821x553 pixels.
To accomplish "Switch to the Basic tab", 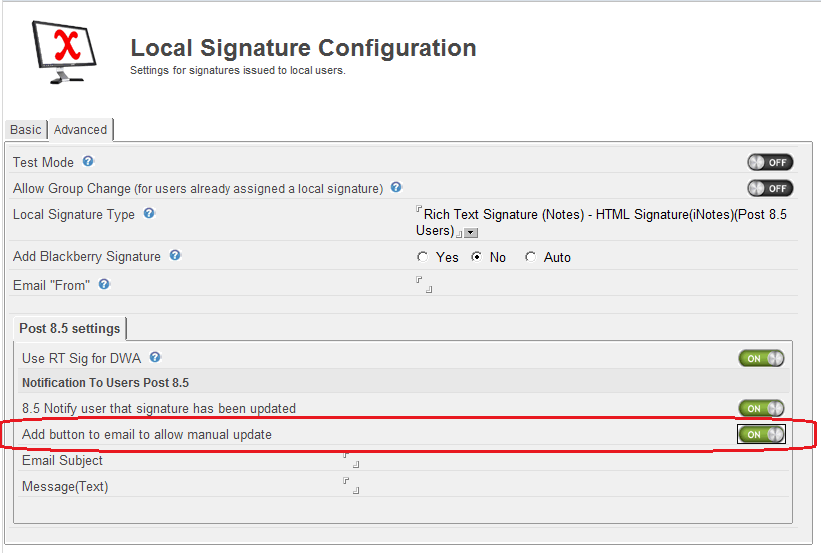I will click(26, 130).
